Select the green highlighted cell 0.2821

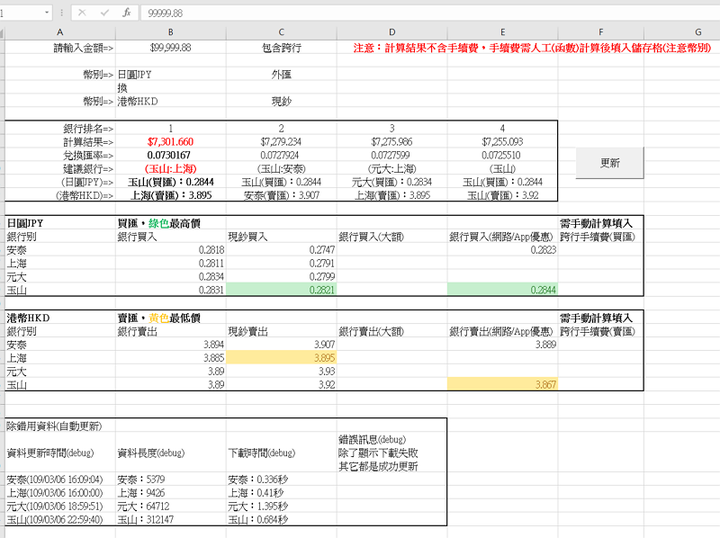281,290
